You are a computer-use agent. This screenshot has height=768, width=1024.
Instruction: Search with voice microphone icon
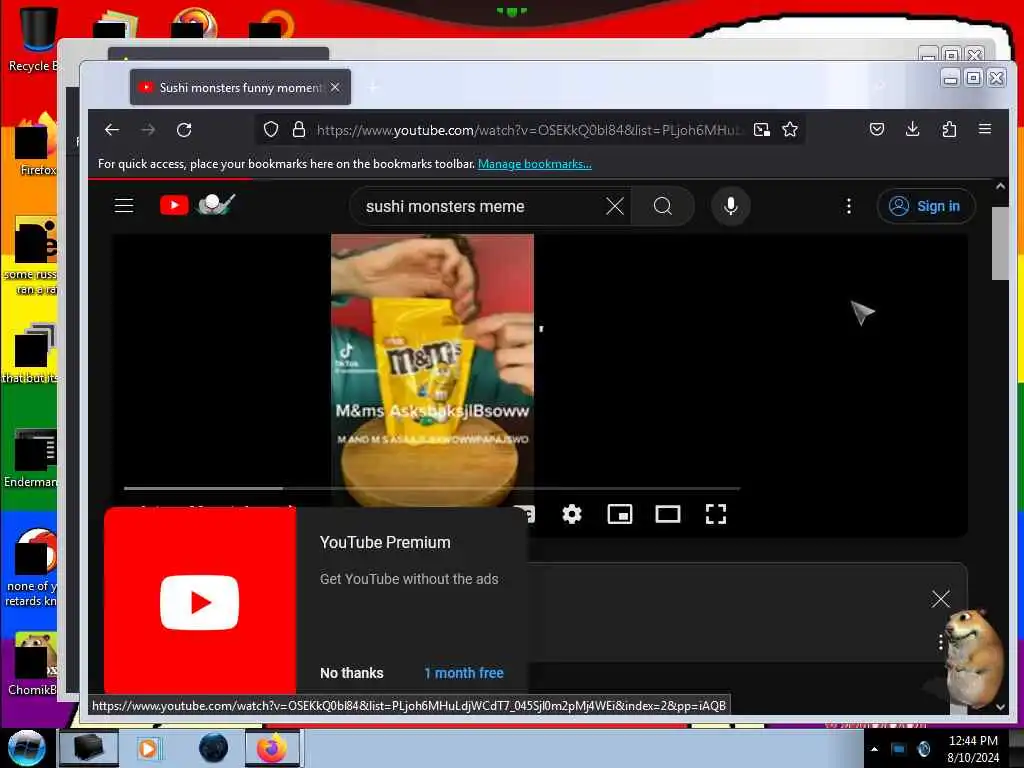coord(731,206)
